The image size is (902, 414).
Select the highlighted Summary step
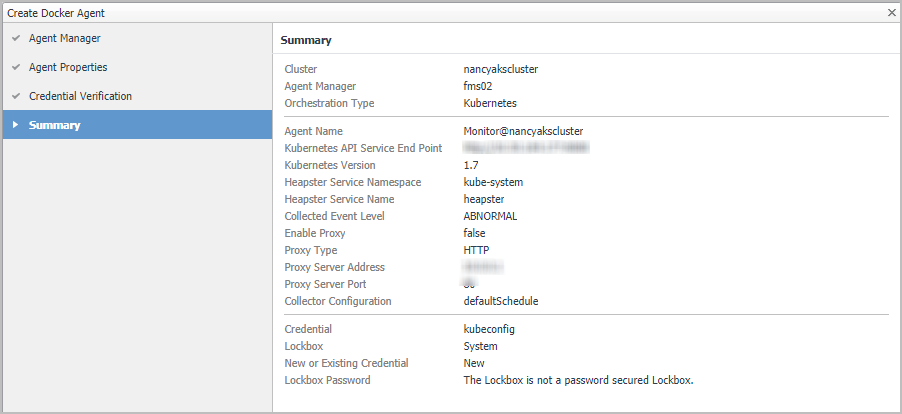(55, 125)
